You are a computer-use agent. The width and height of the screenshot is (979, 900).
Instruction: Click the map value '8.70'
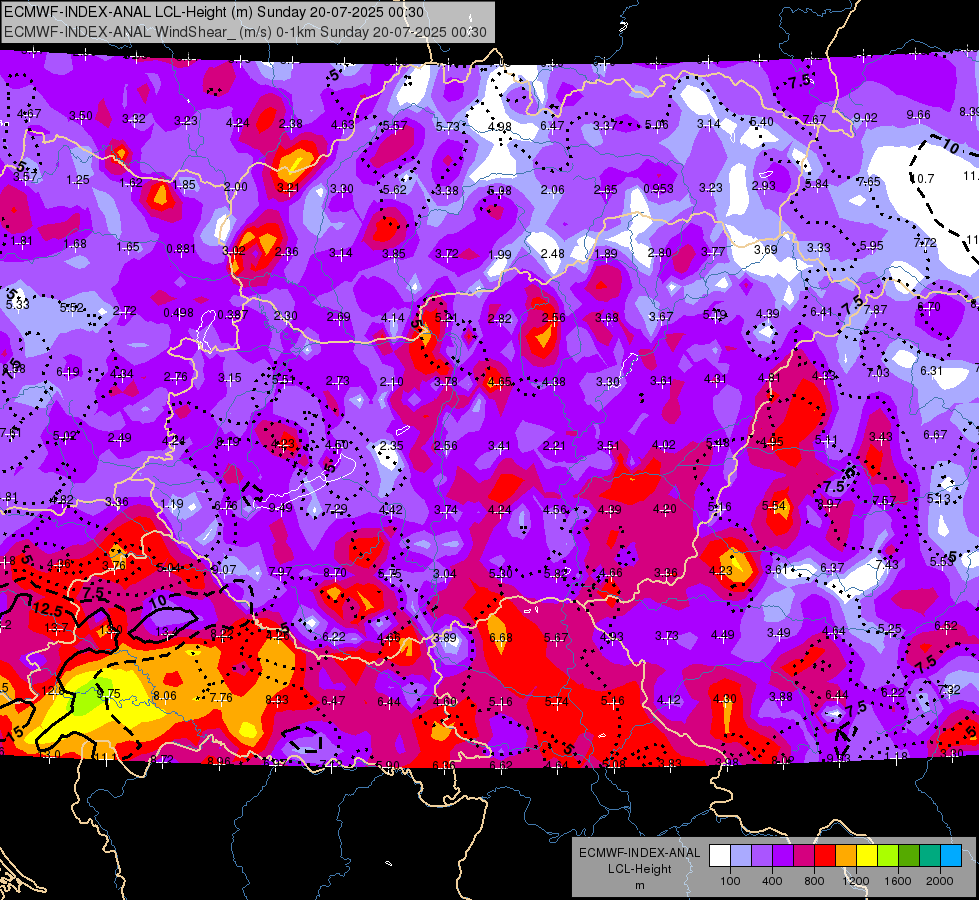coord(335,572)
